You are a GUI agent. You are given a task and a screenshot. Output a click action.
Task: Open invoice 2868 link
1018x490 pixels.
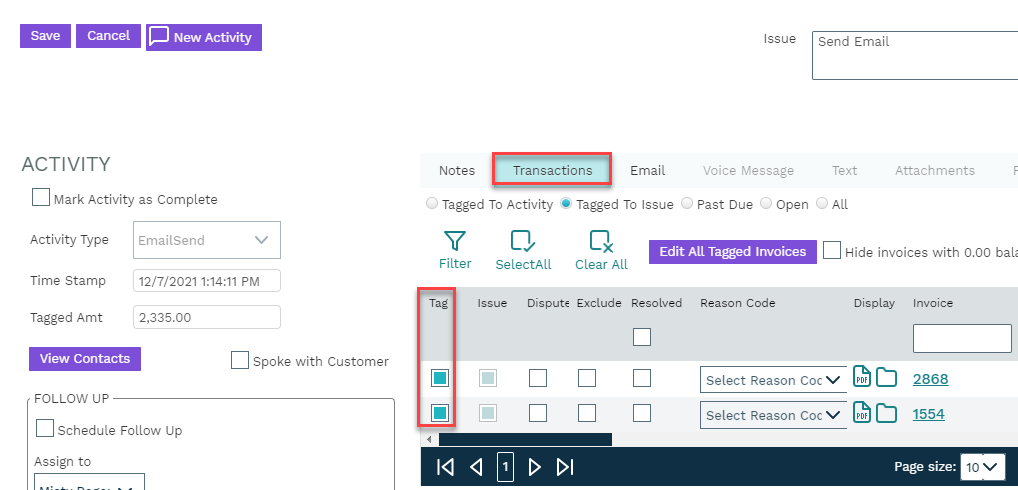pos(930,379)
